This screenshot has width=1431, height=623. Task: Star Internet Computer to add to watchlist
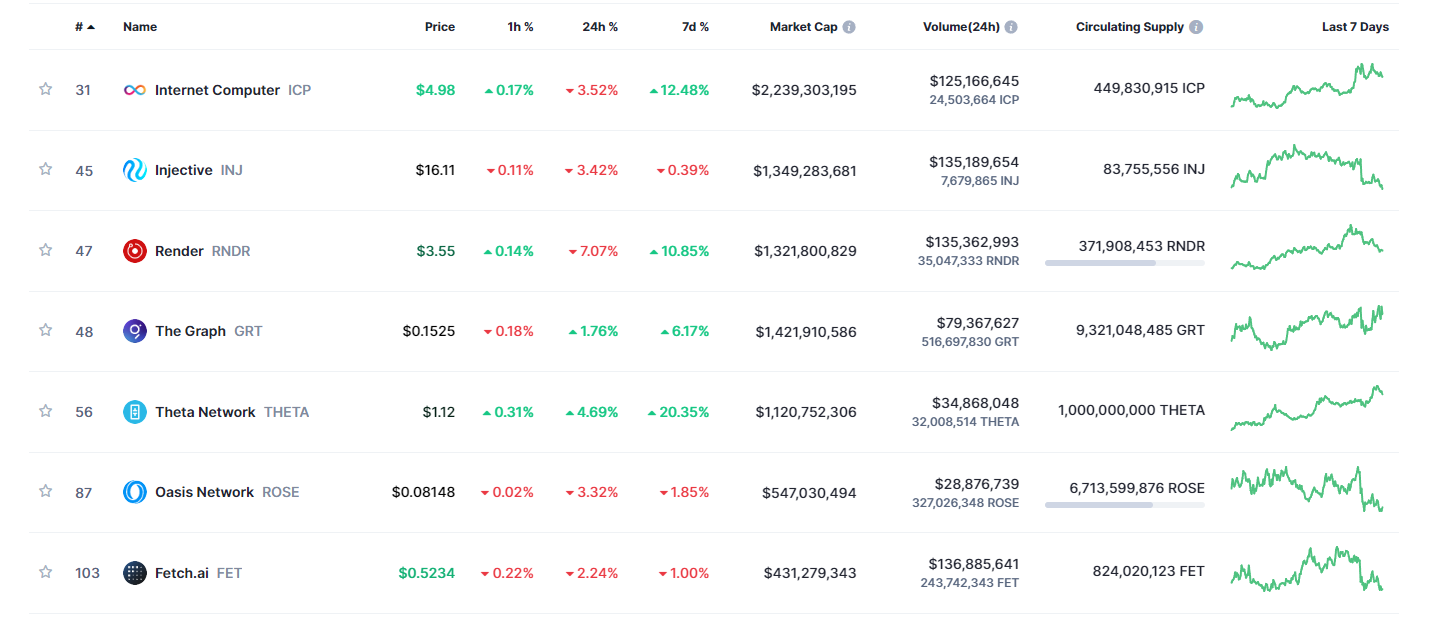[45, 89]
